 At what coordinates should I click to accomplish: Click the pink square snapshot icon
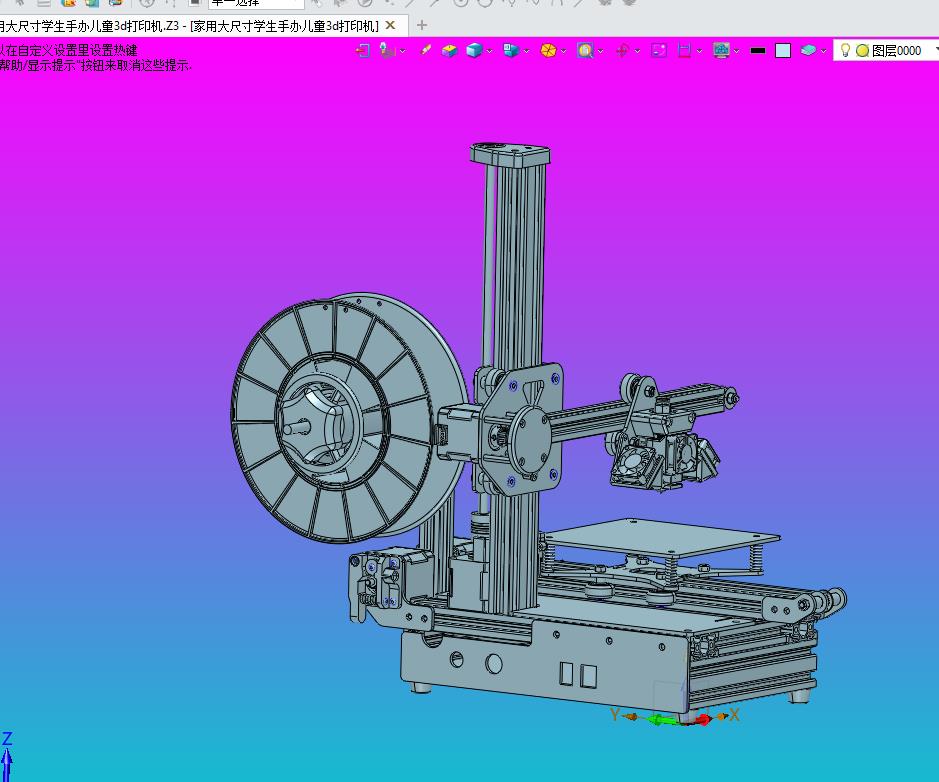point(659,50)
